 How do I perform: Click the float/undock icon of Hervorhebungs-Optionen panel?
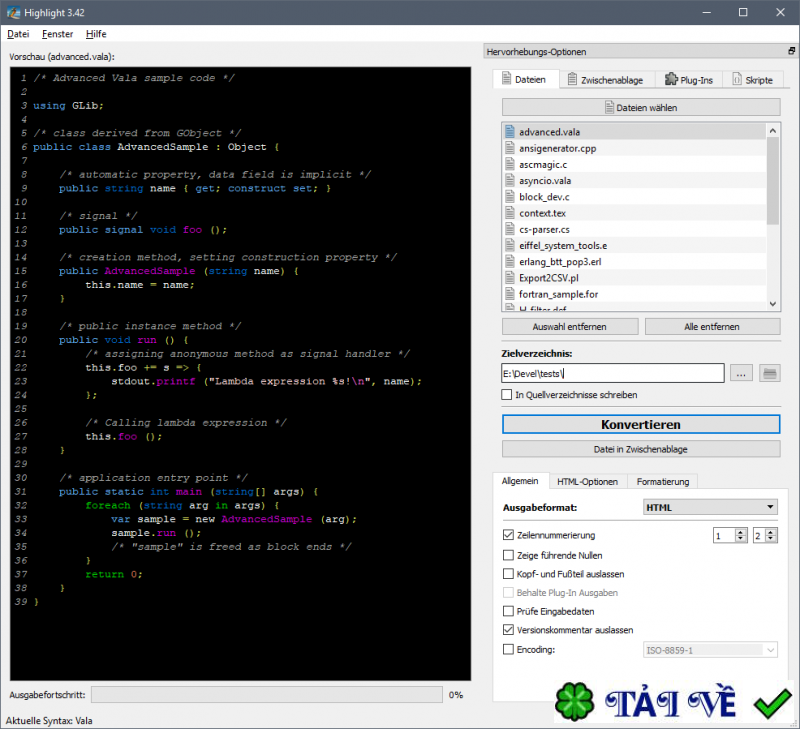(x=792, y=51)
